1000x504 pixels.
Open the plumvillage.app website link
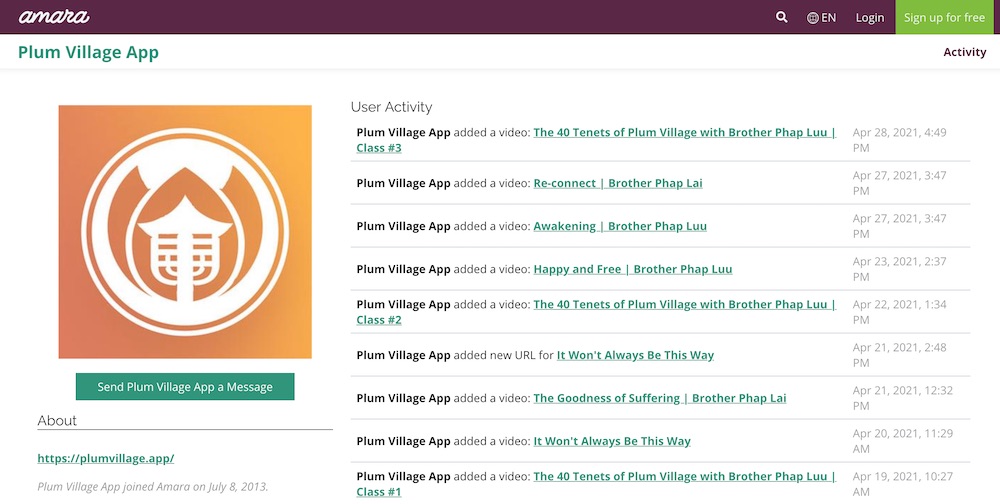tap(106, 458)
